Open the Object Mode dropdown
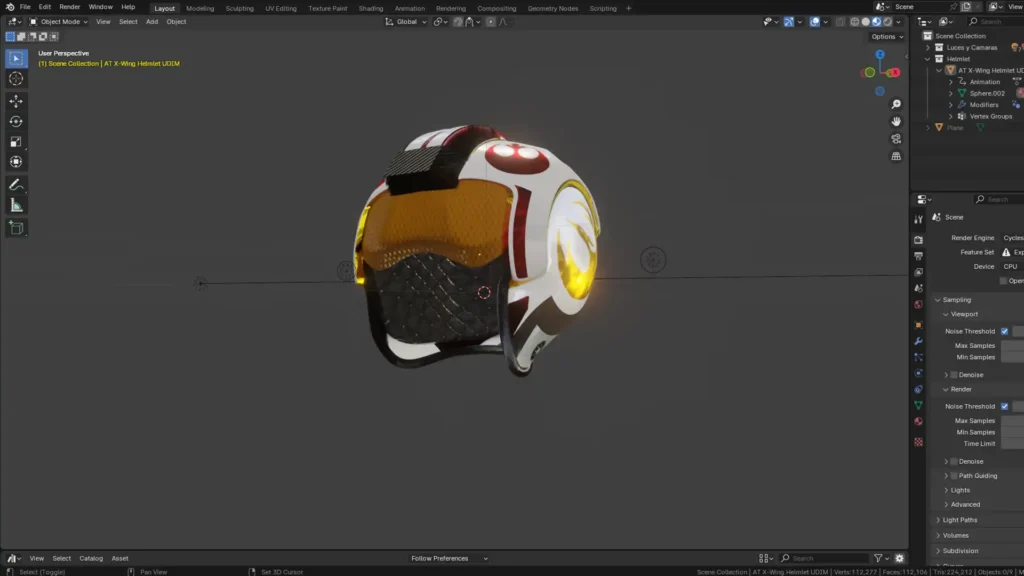 pos(59,21)
